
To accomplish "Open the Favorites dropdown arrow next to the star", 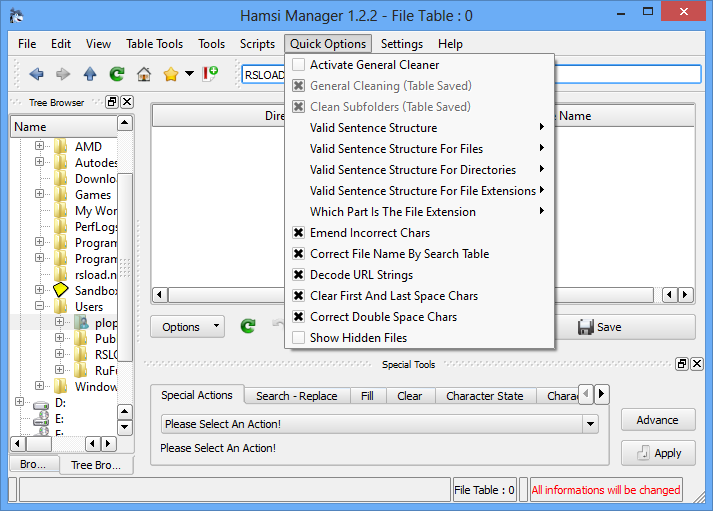I will click(190, 73).
